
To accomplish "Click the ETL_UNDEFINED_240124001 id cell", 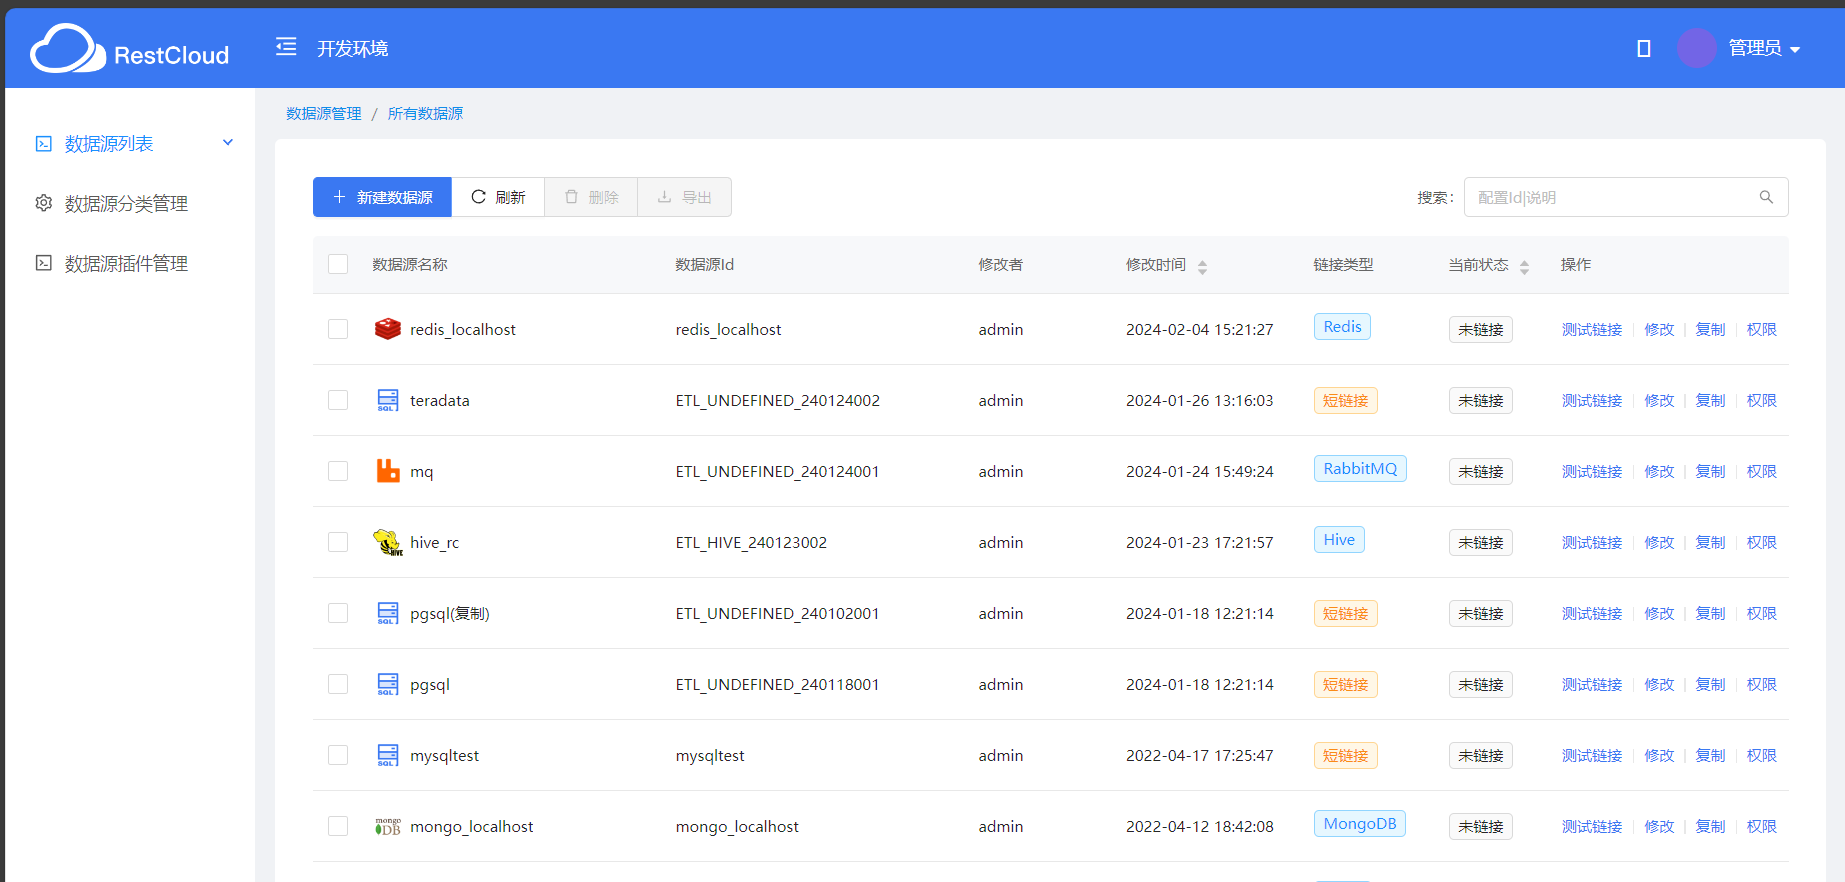I will coord(777,471).
